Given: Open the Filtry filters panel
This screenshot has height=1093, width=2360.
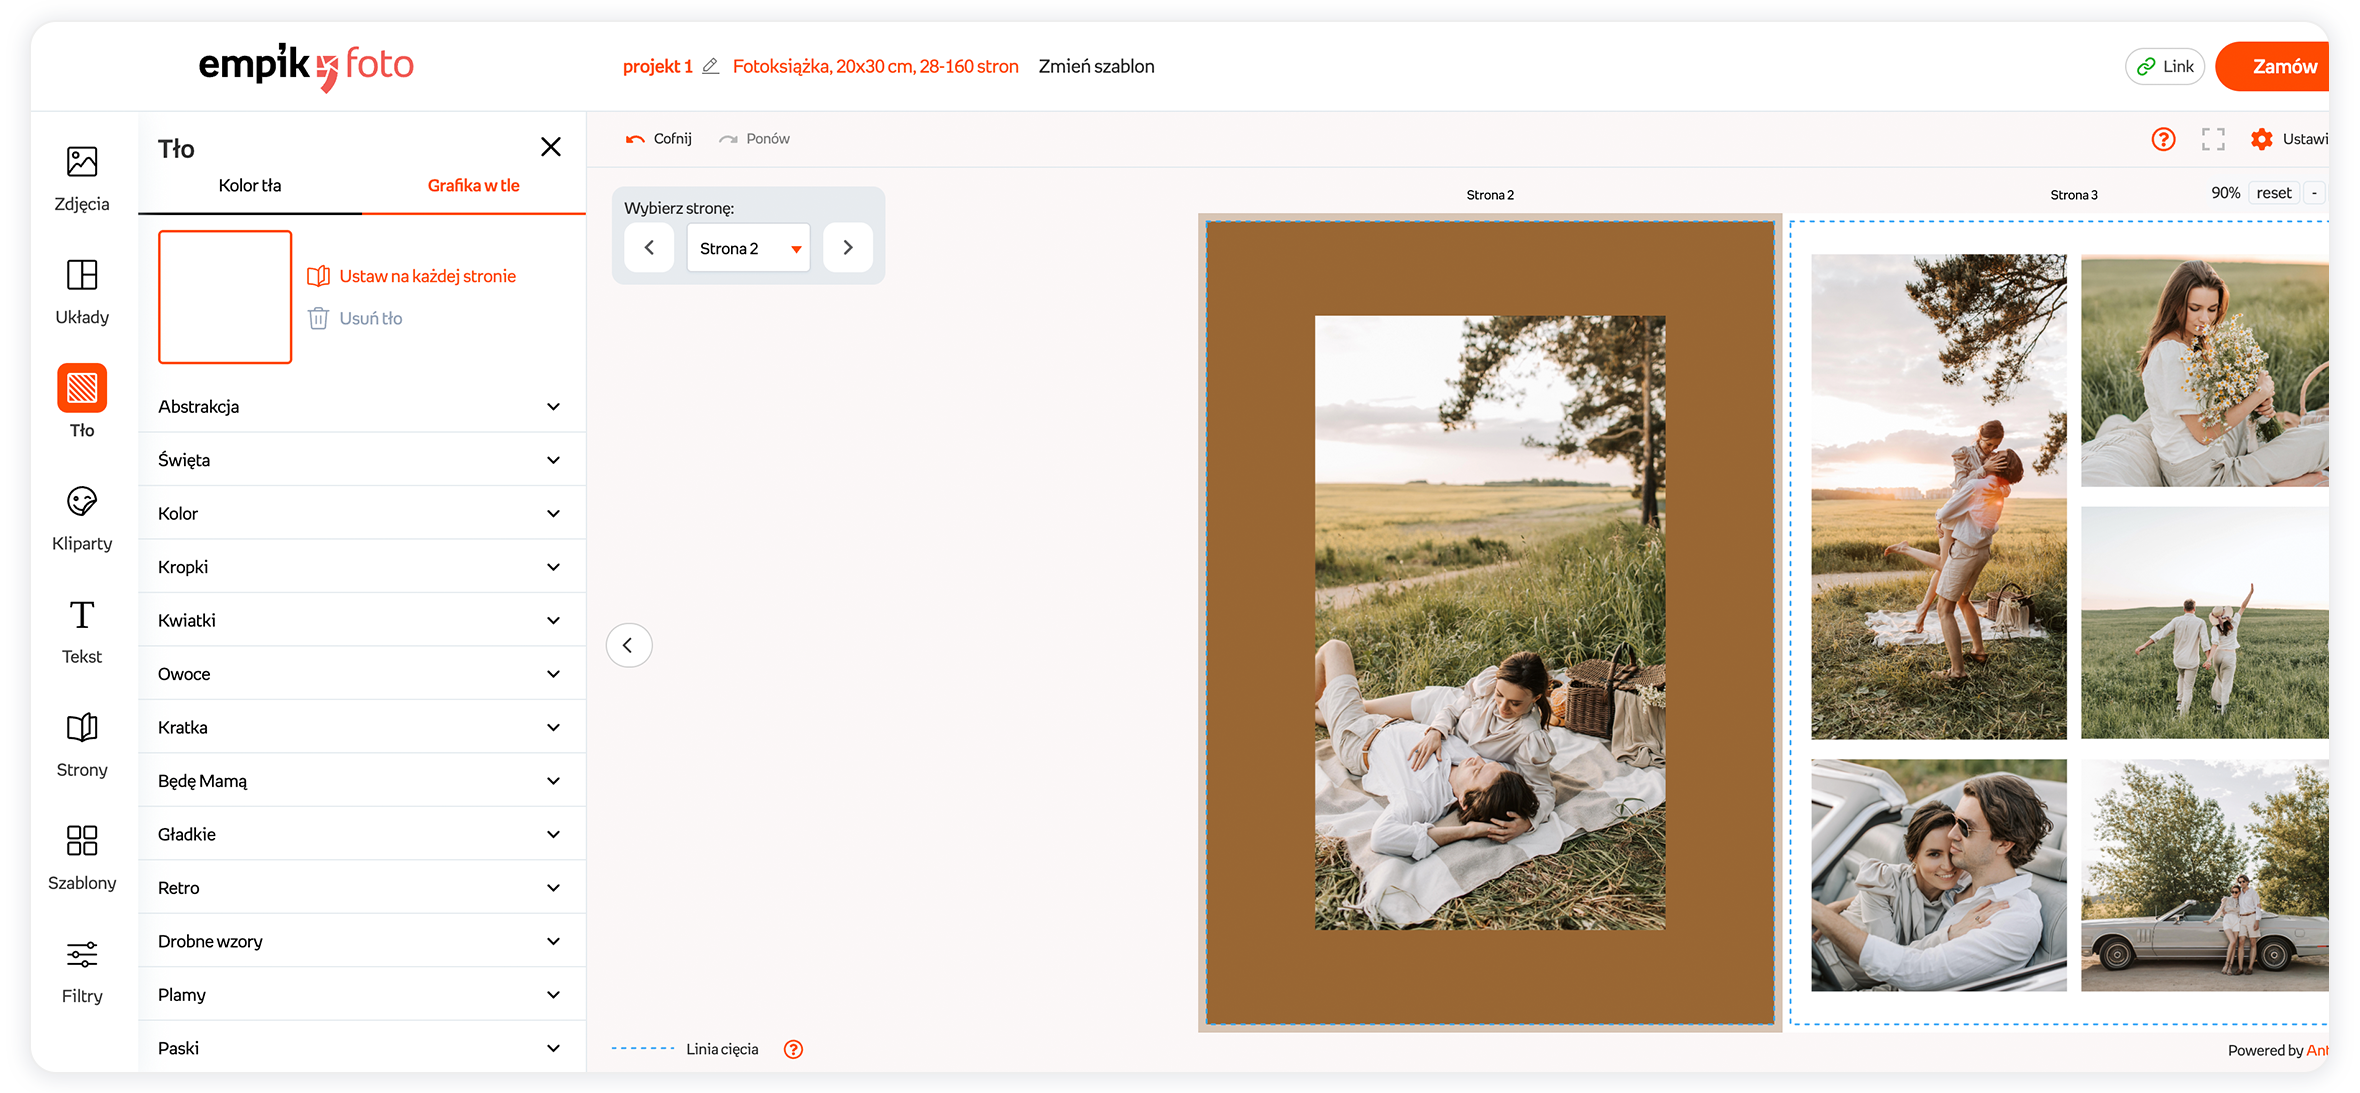Looking at the screenshot, I should click(x=82, y=970).
